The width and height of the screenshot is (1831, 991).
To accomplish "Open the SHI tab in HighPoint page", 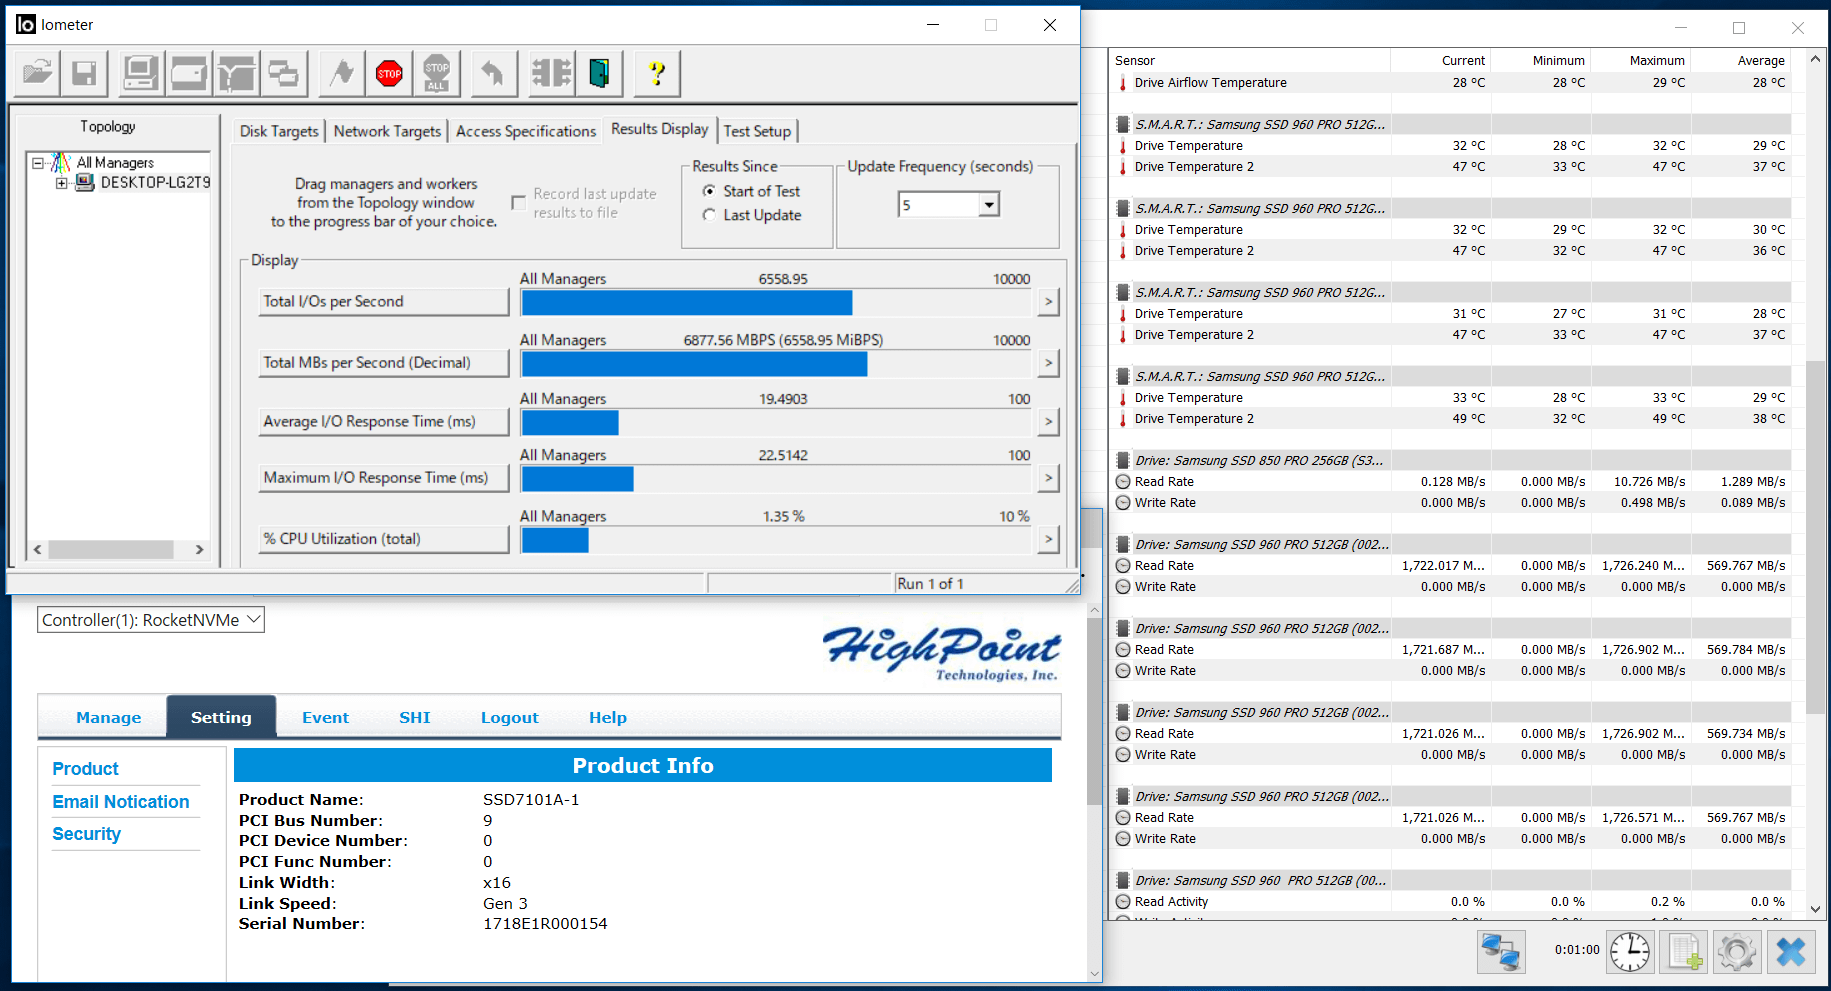I will [414, 717].
